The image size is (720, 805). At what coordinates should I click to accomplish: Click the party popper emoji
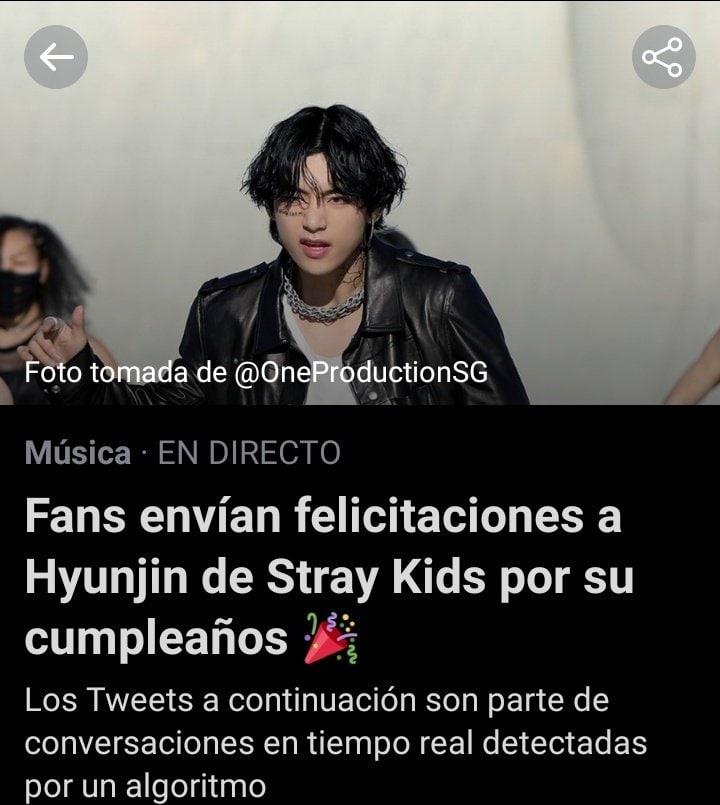tap(330, 638)
